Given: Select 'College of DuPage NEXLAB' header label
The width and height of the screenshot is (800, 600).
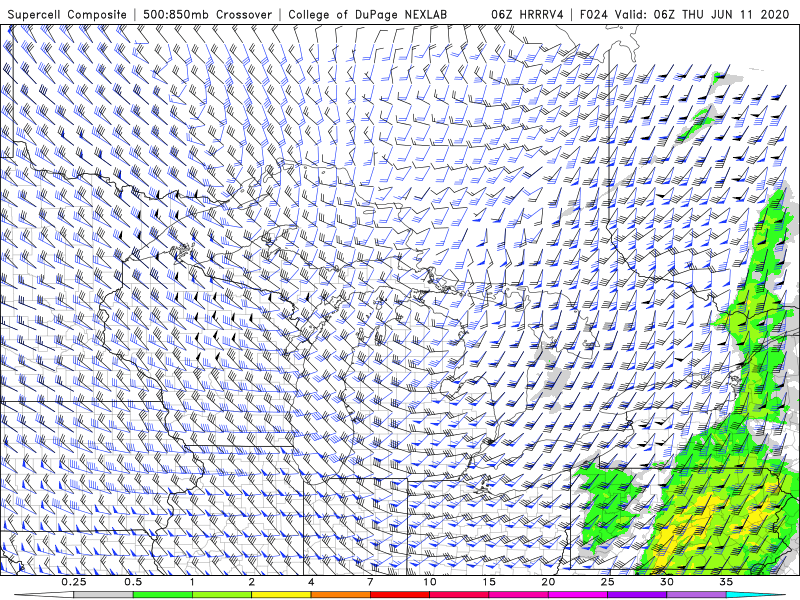Looking at the screenshot, I should click(x=367, y=14).
